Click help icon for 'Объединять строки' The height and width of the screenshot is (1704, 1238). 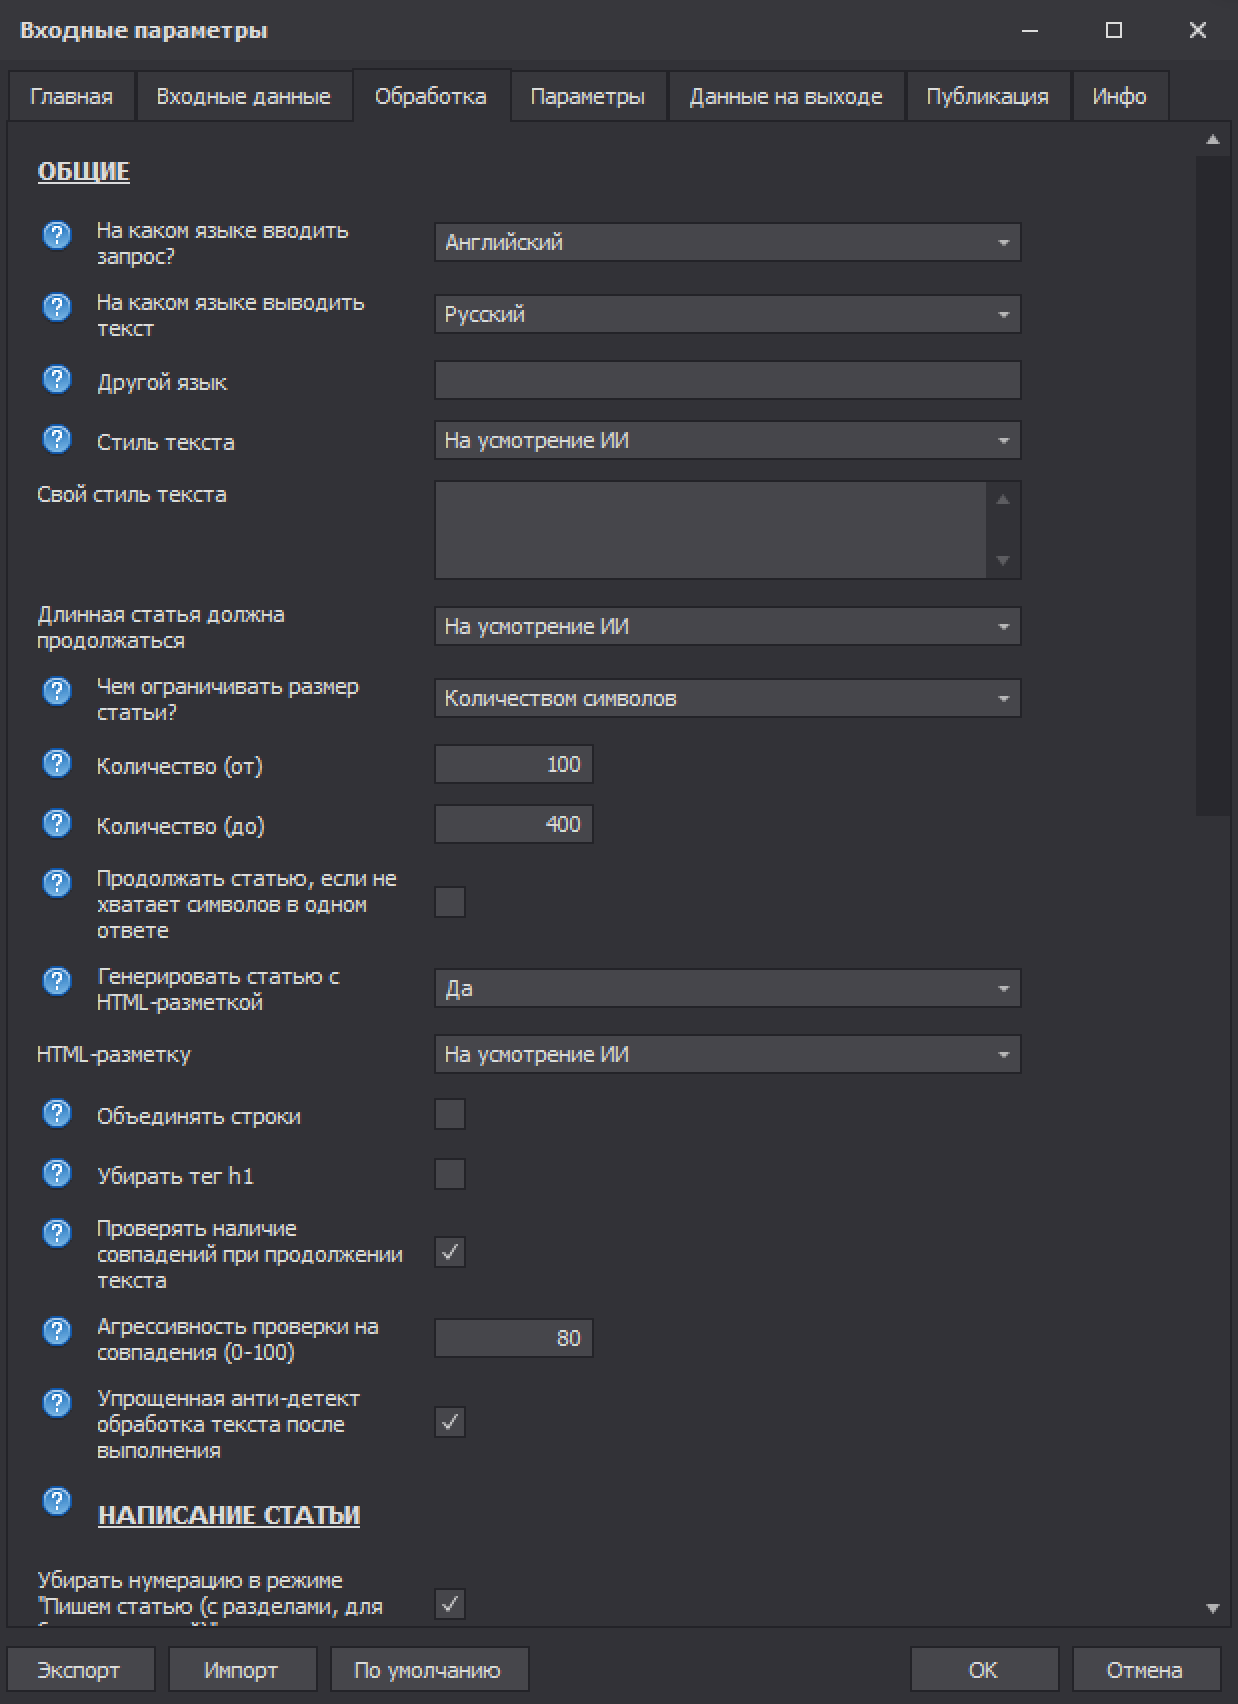tap(57, 1114)
